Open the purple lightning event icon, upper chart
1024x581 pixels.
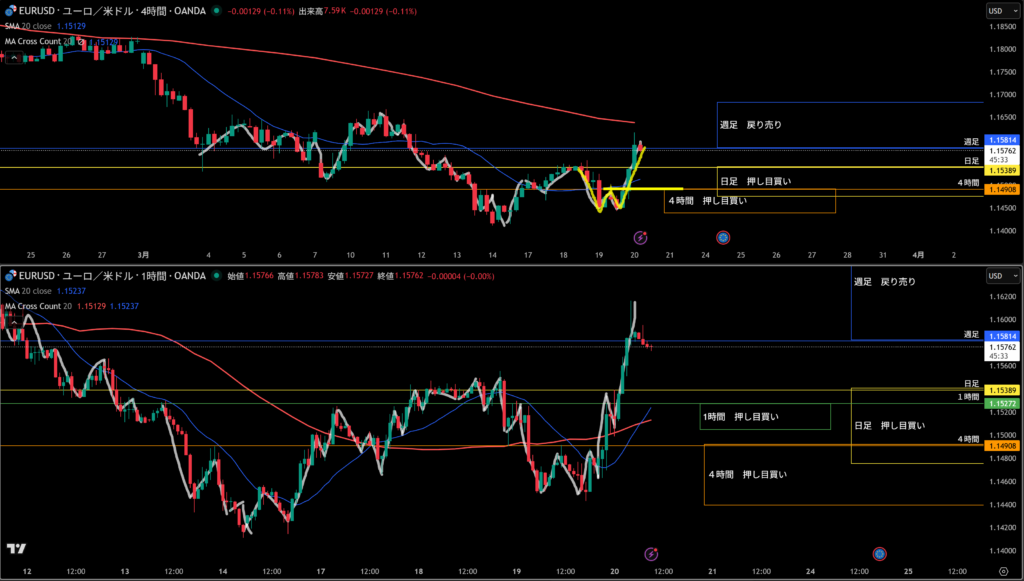[641, 238]
